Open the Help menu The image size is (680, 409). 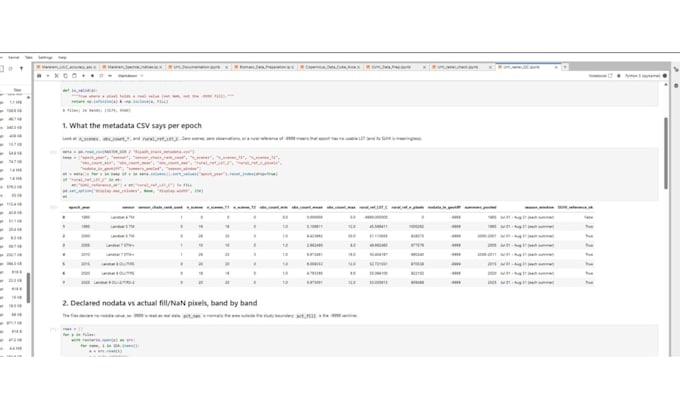(62, 57)
